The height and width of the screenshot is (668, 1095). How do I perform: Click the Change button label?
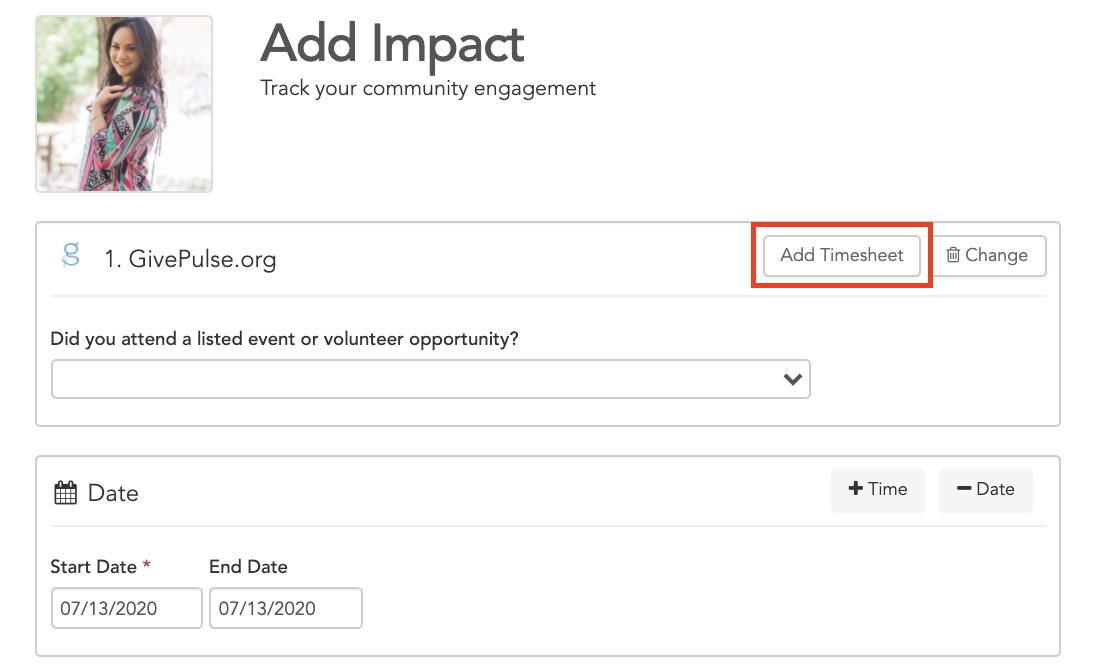point(996,255)
